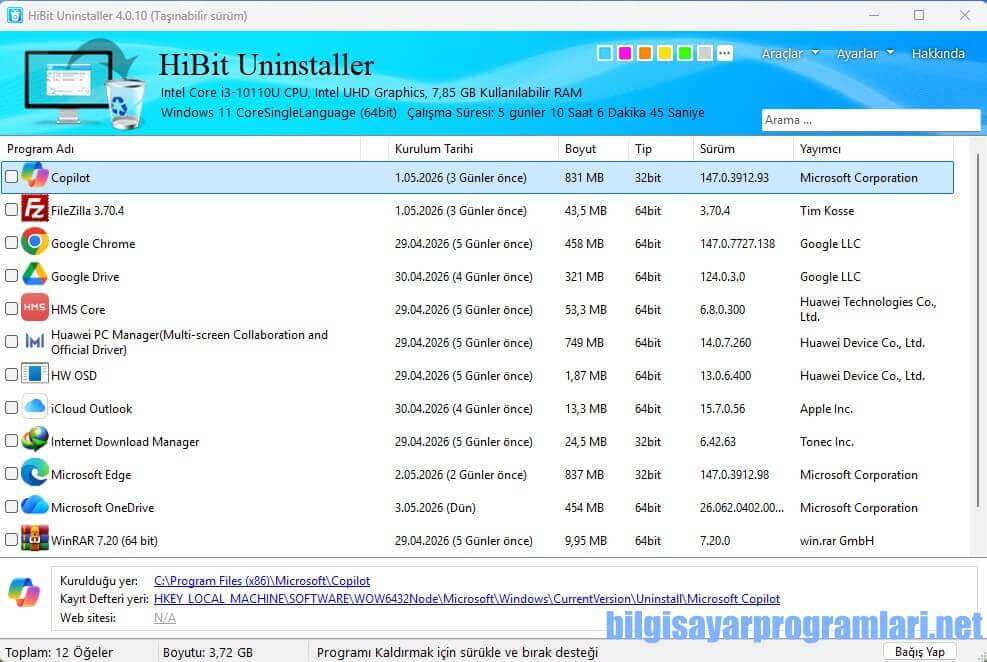The height and width of the screenshot is (662, 987).
Task: Check the Google Chrome checkbox
Action: [x=11, y=243]
